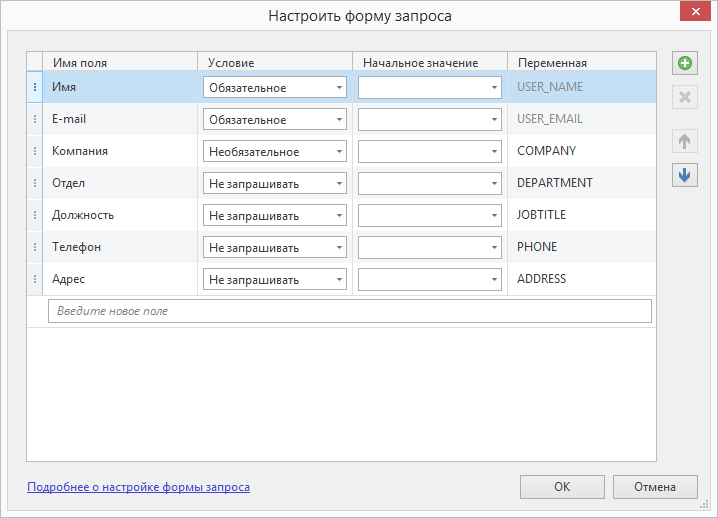Focus the Введите новое поле input
718x518 pixels.
pos(350,311)
